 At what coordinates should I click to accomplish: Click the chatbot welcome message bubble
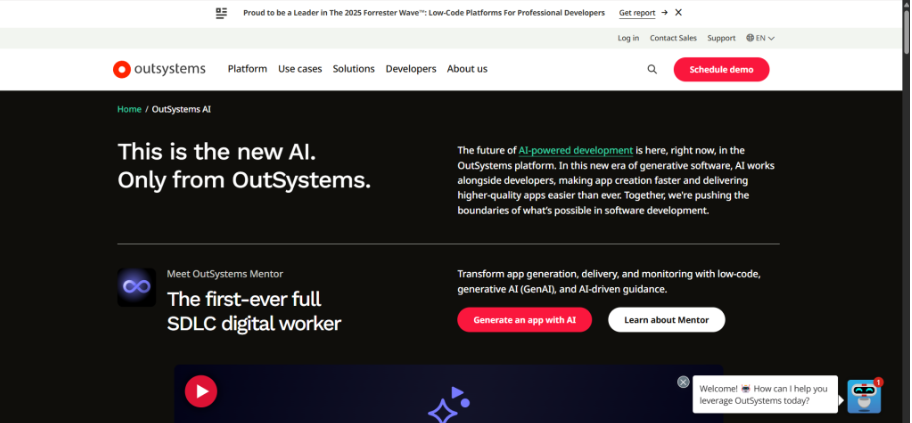[765, 394]
